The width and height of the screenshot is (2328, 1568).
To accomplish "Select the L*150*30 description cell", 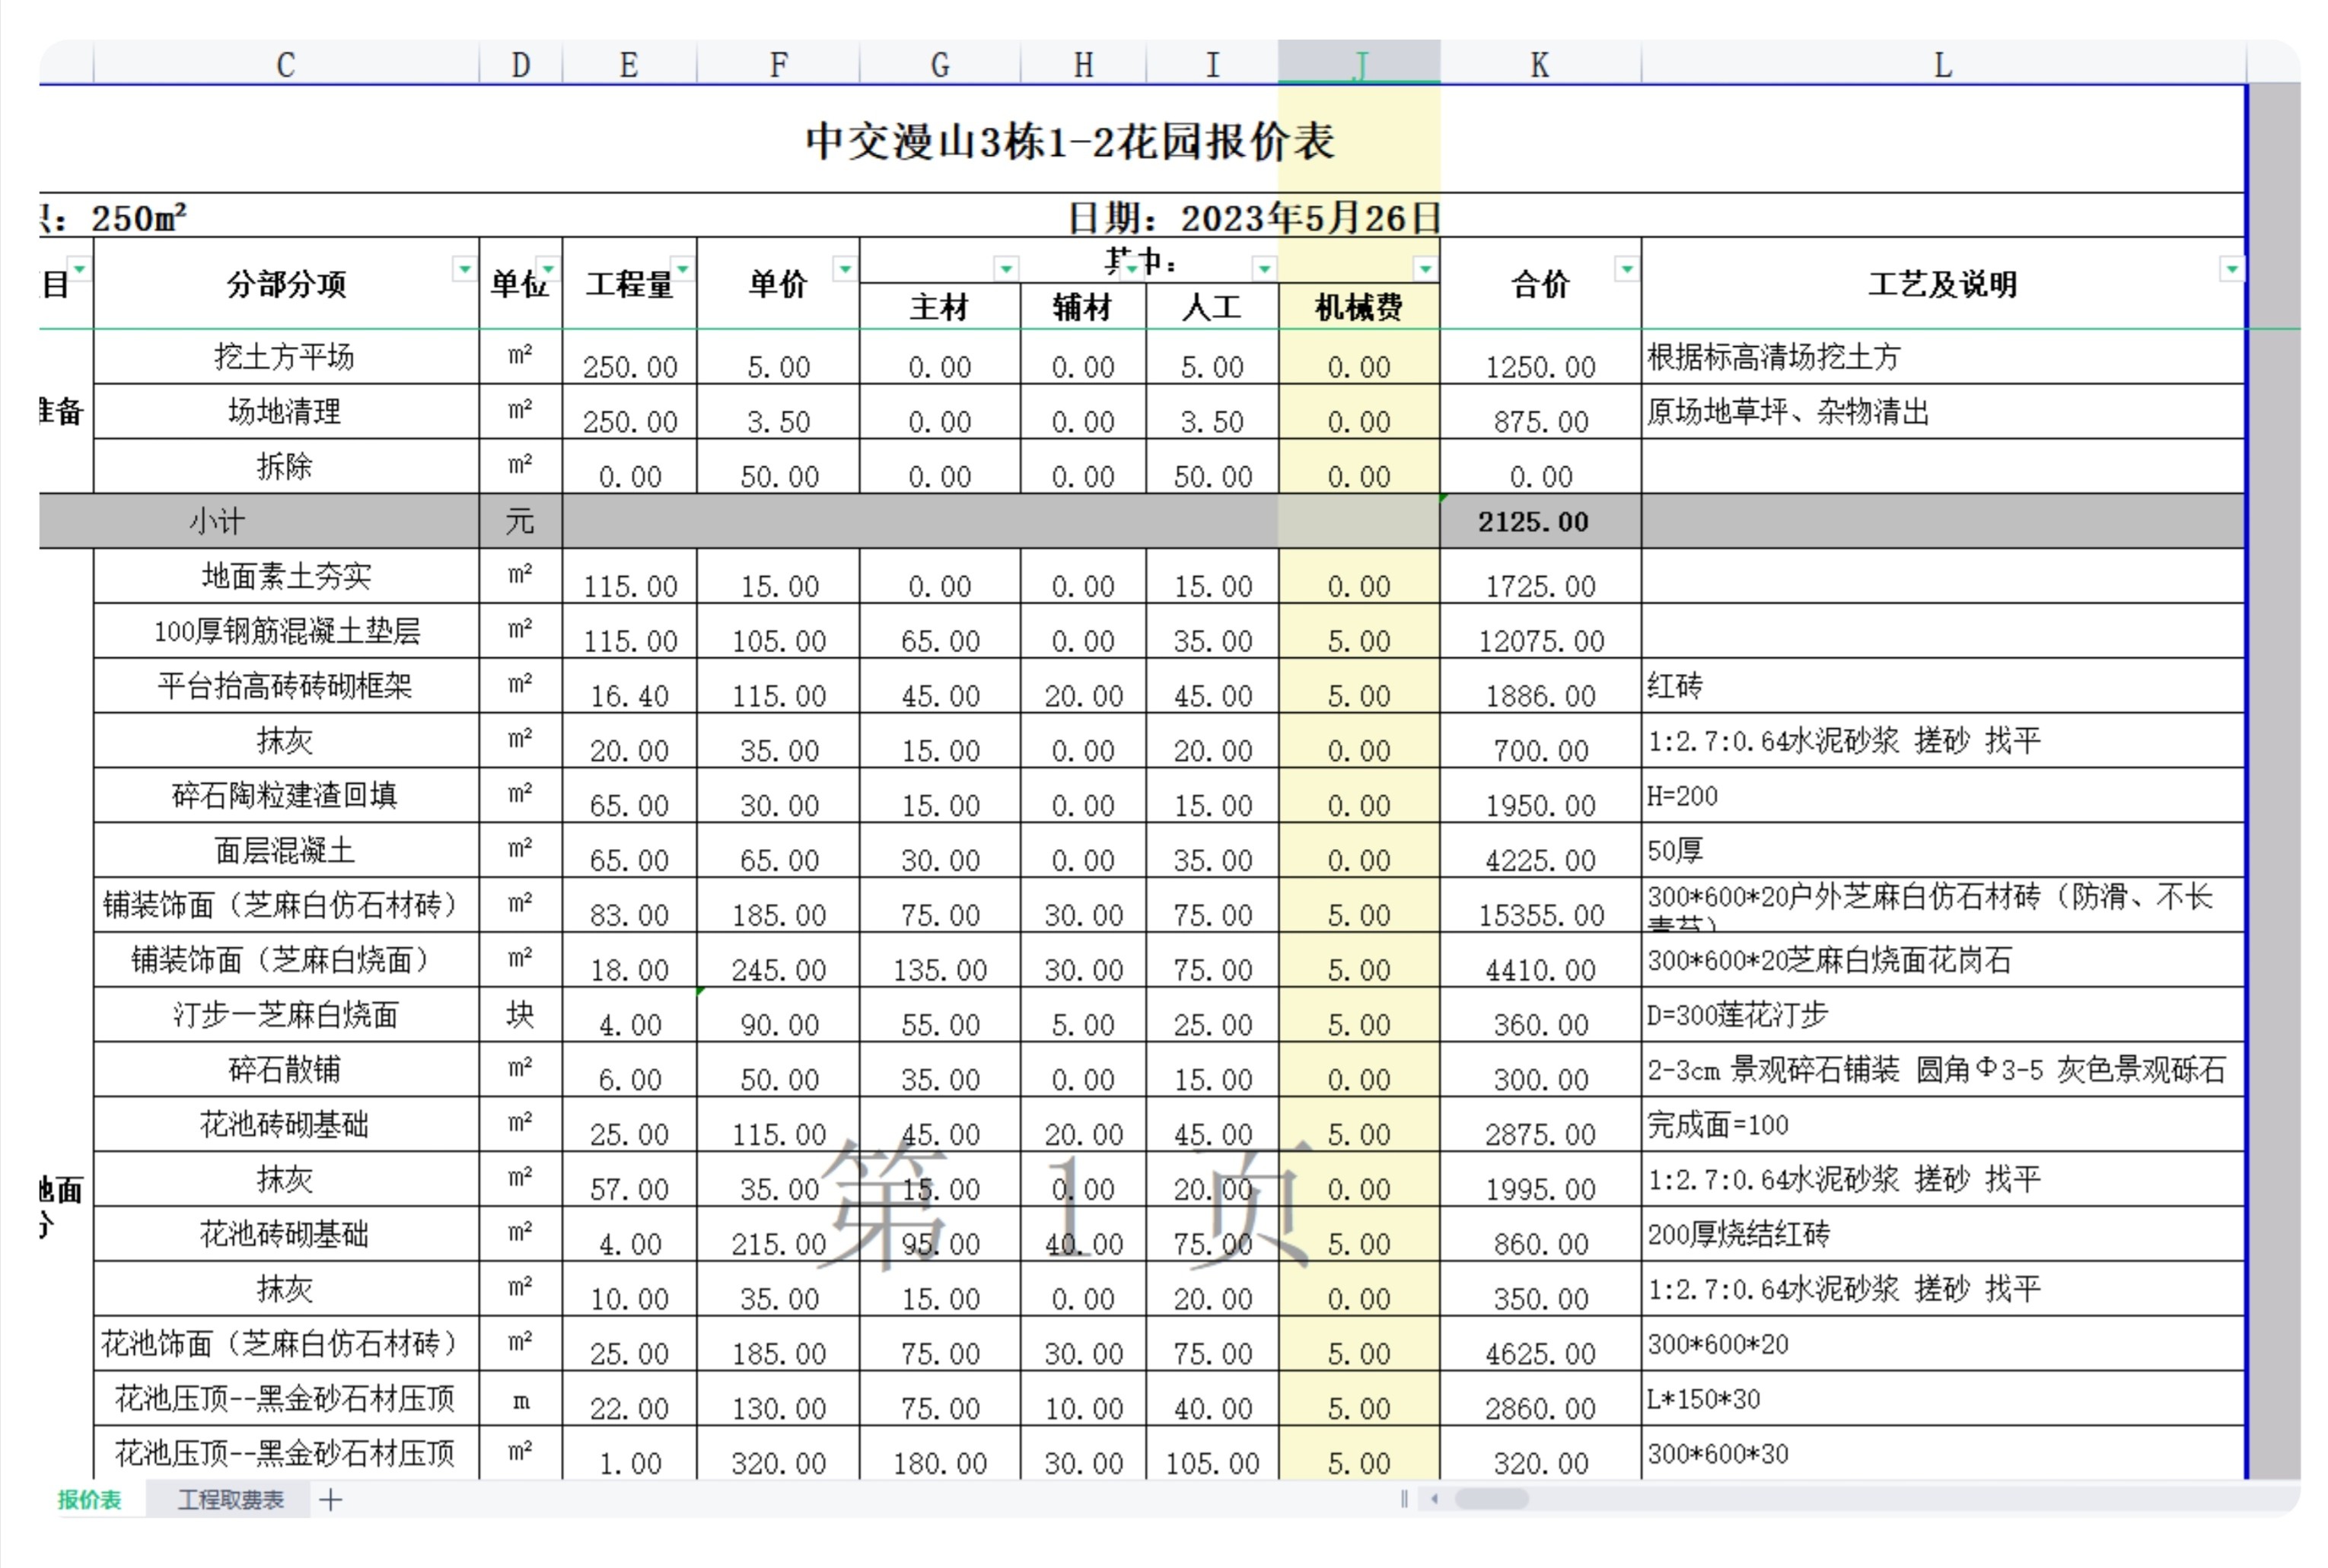I will click(1943, 1399).
